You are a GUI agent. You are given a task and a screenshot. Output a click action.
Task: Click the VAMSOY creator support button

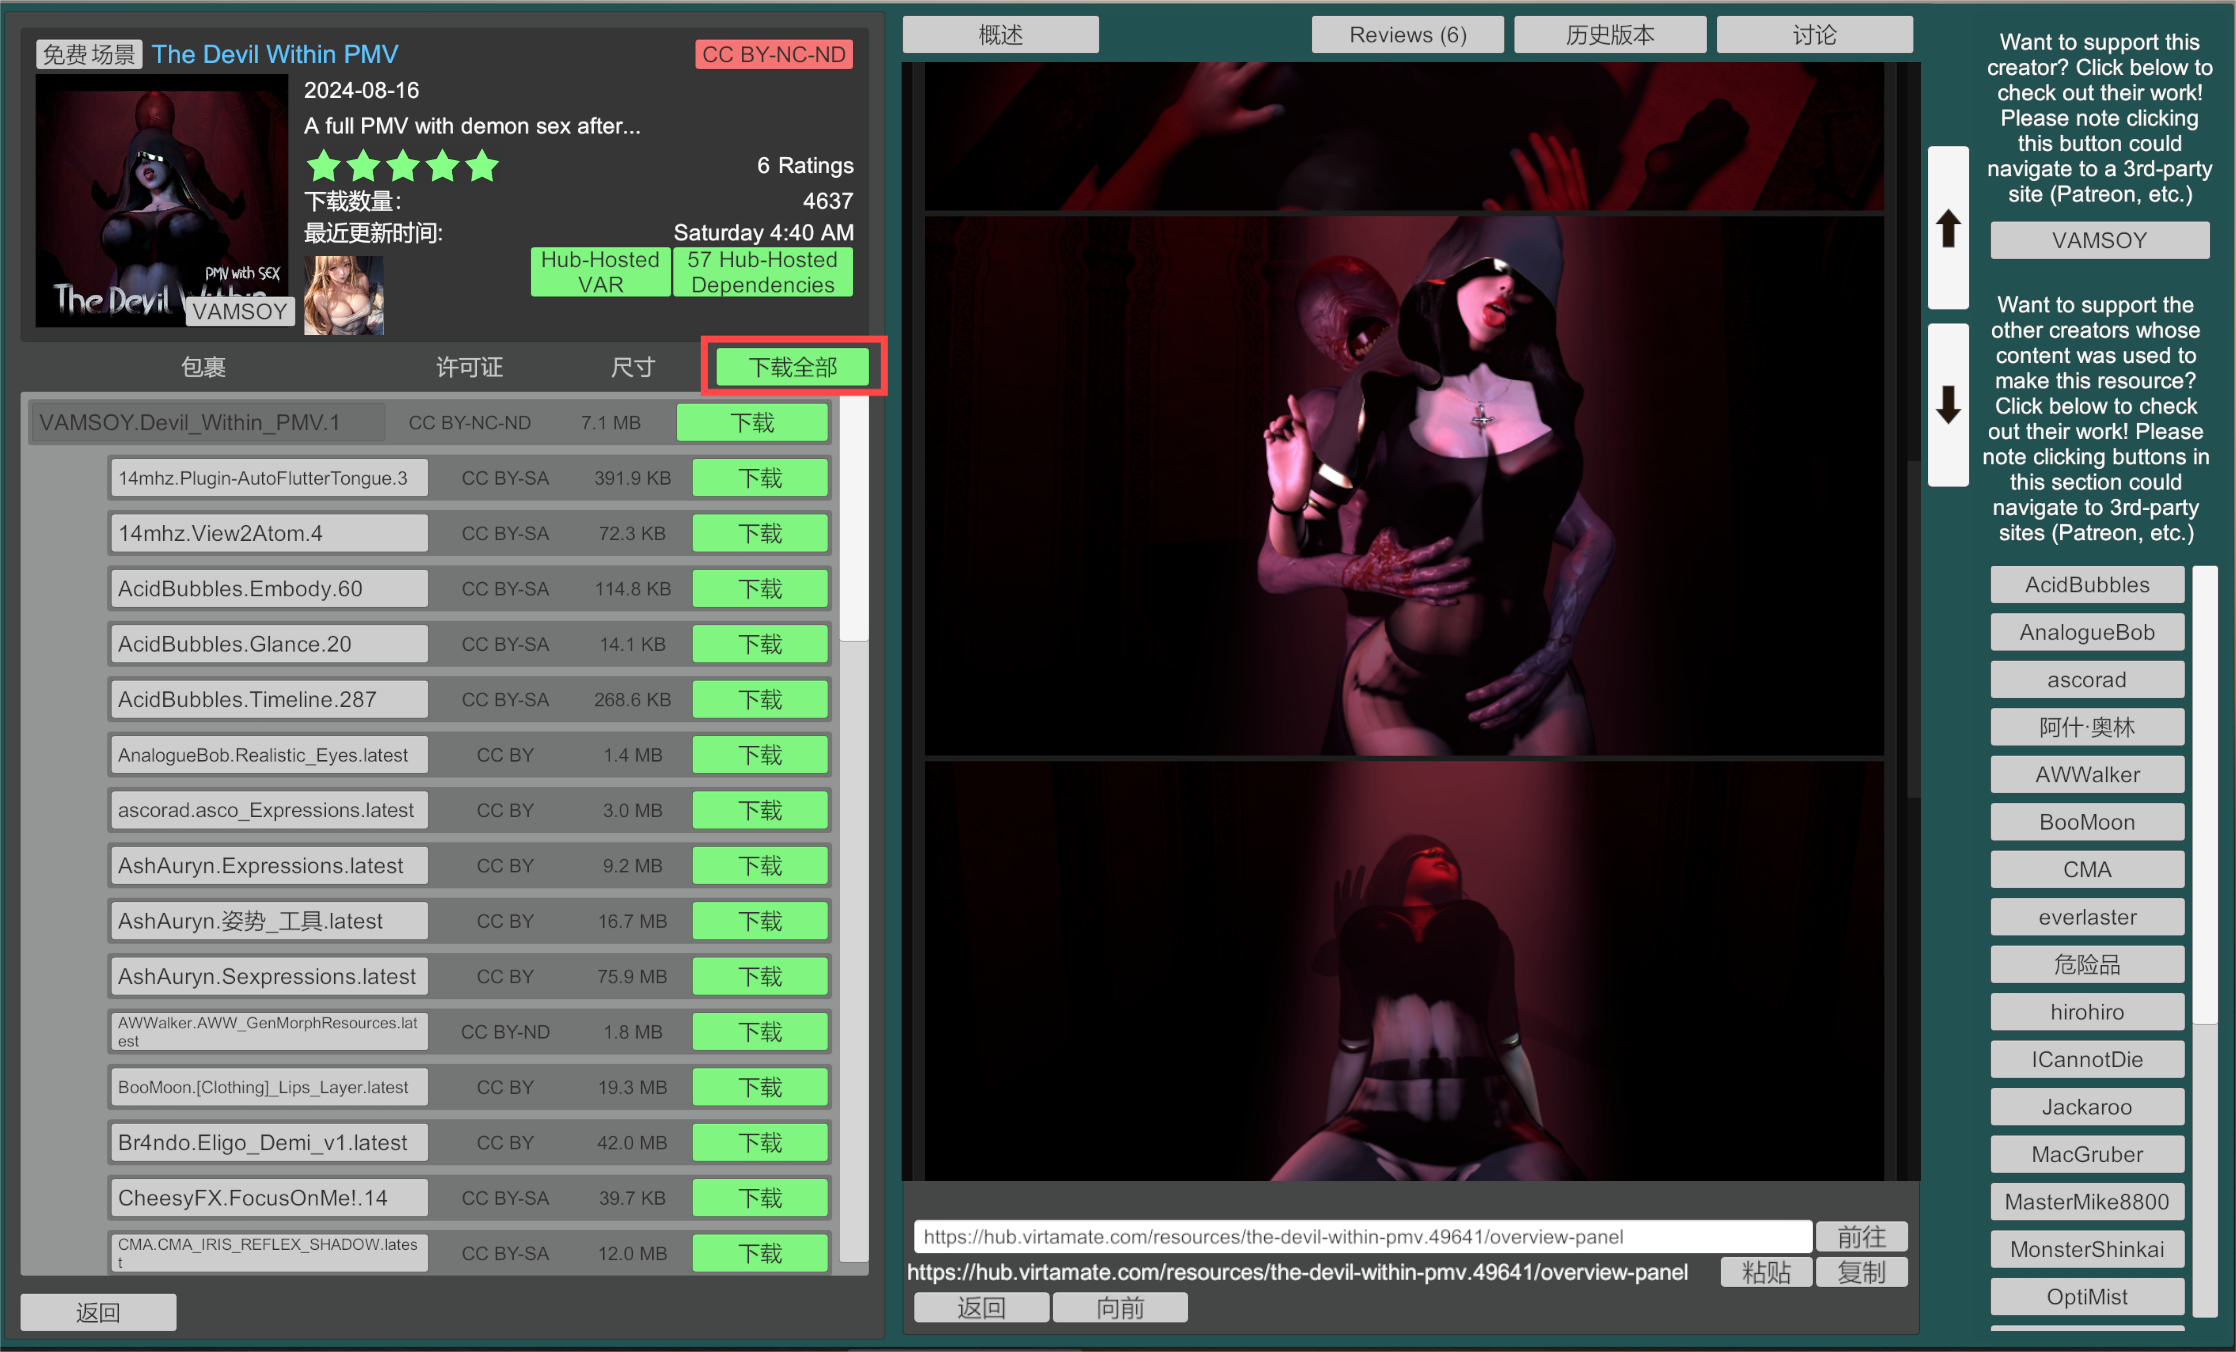coord(2099,241)
